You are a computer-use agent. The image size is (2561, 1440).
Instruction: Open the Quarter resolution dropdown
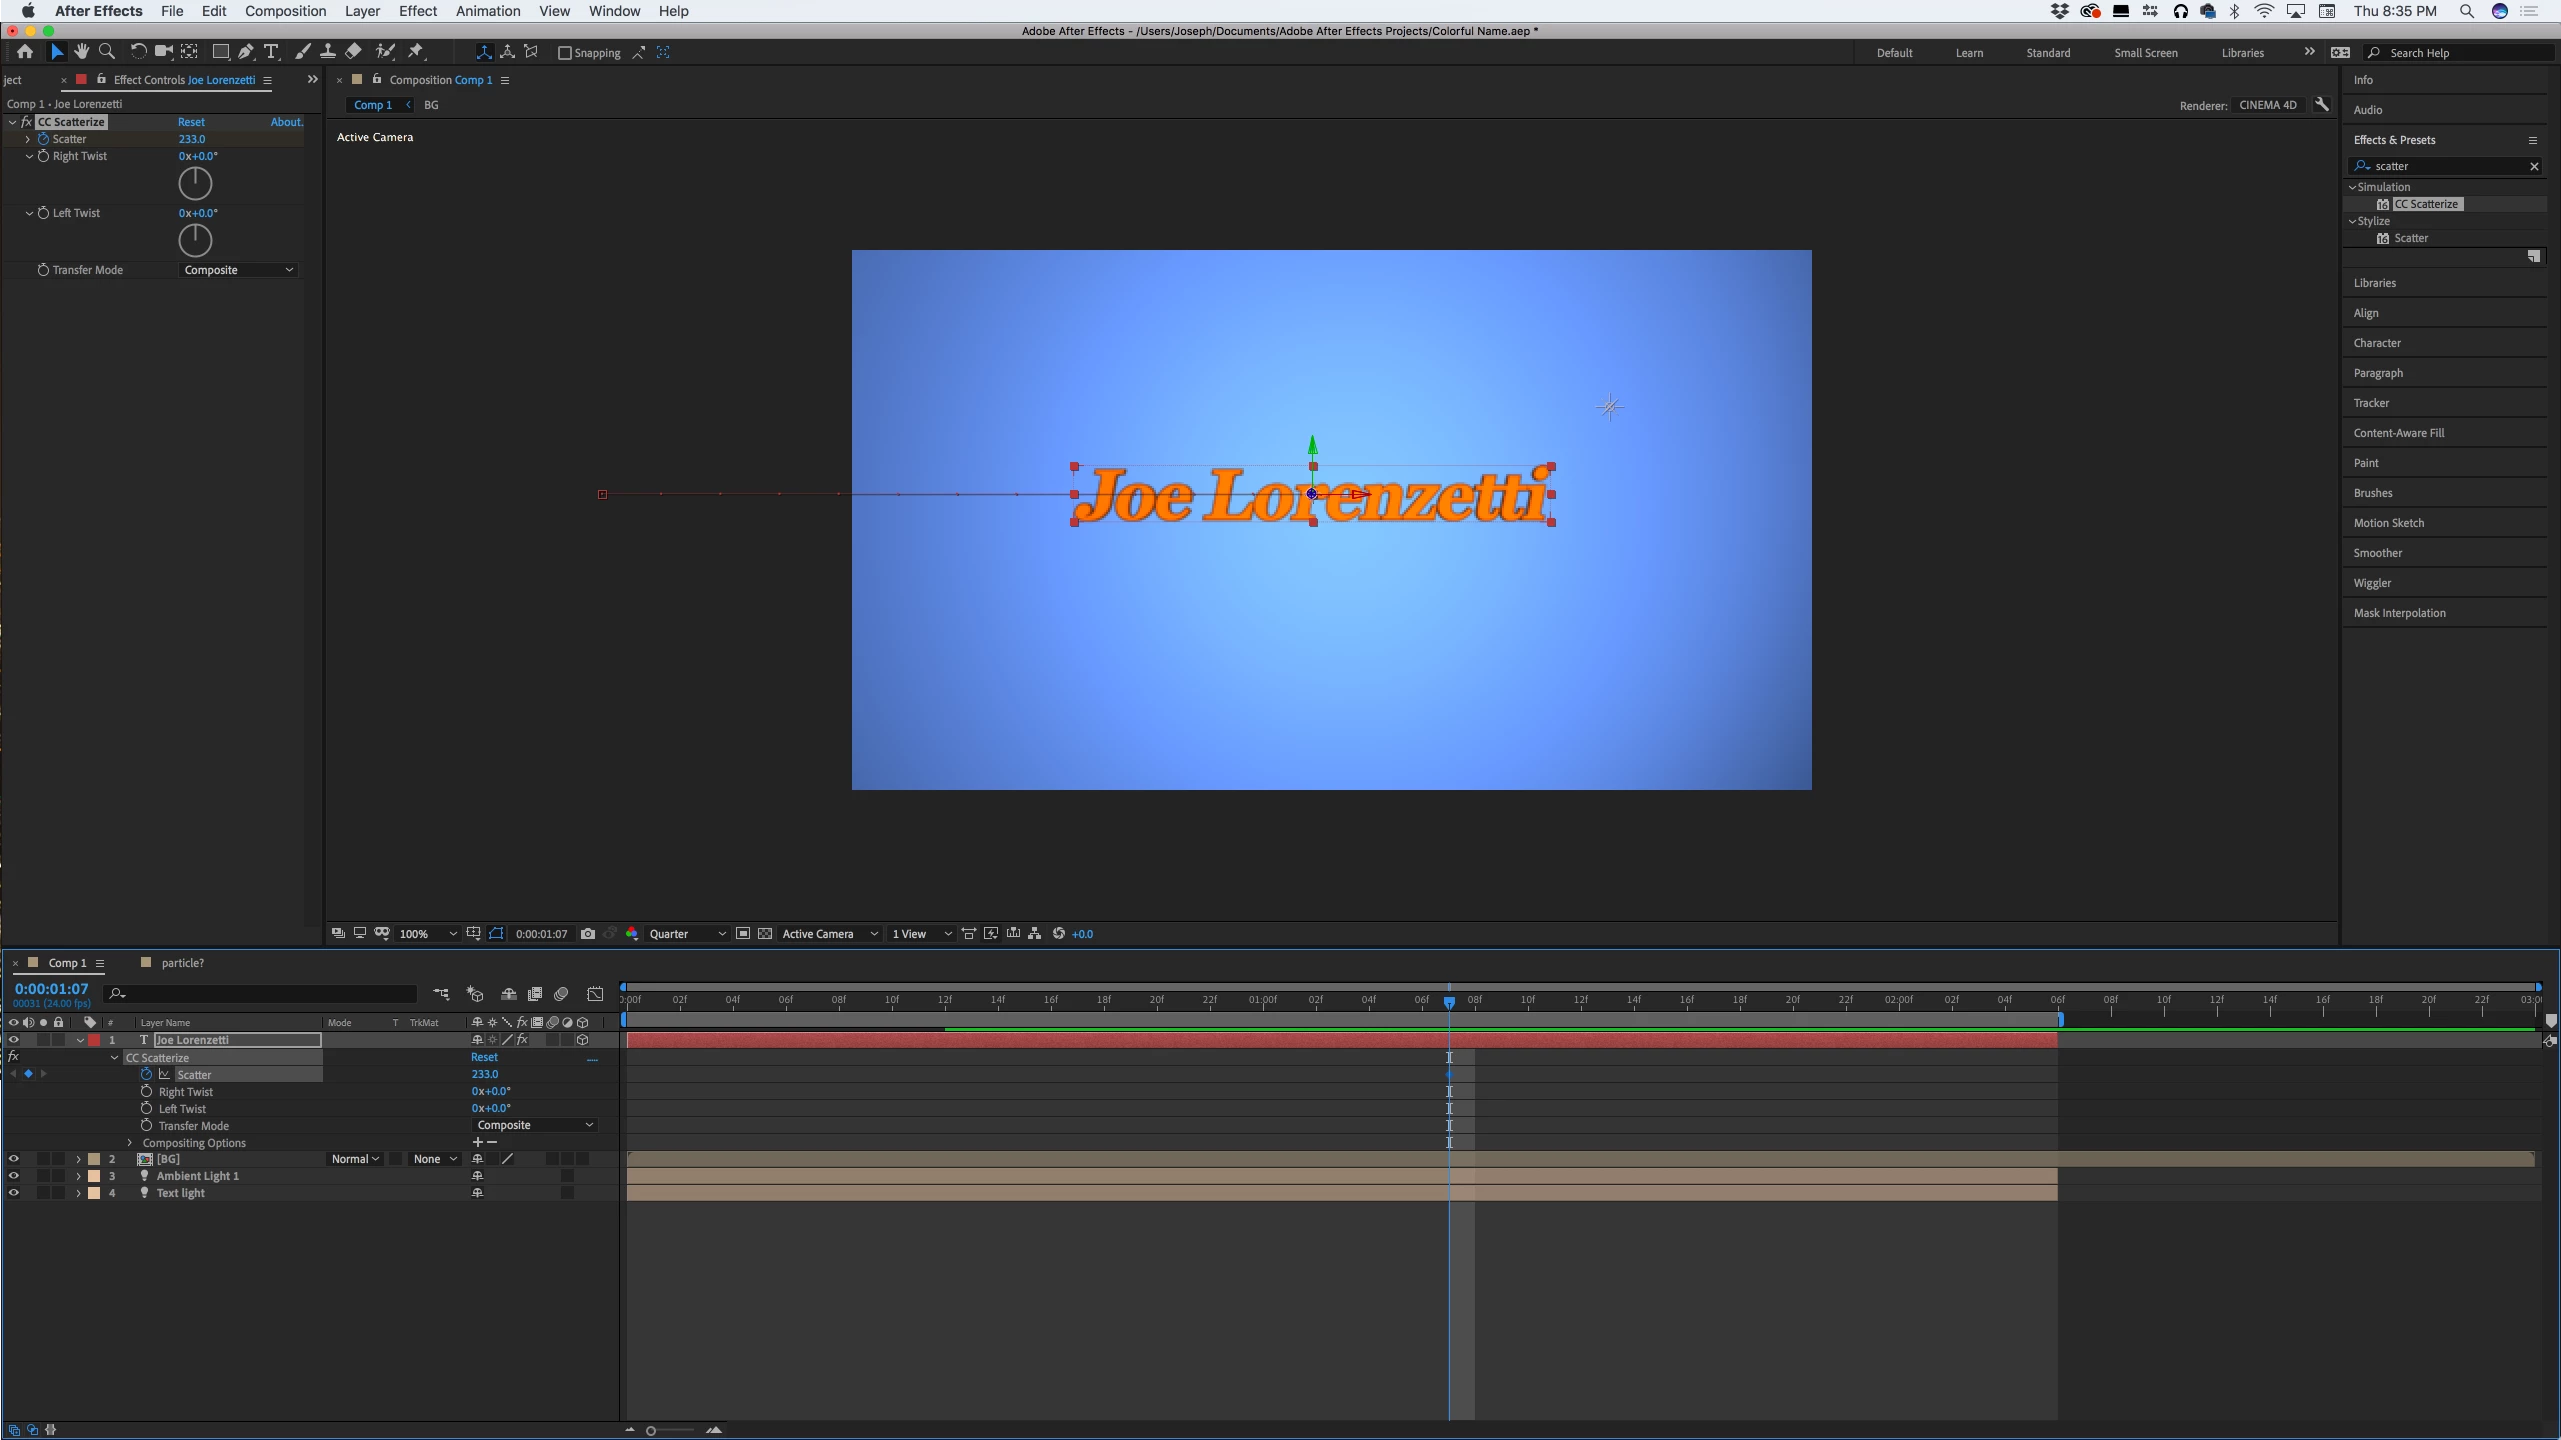point(686,934)
